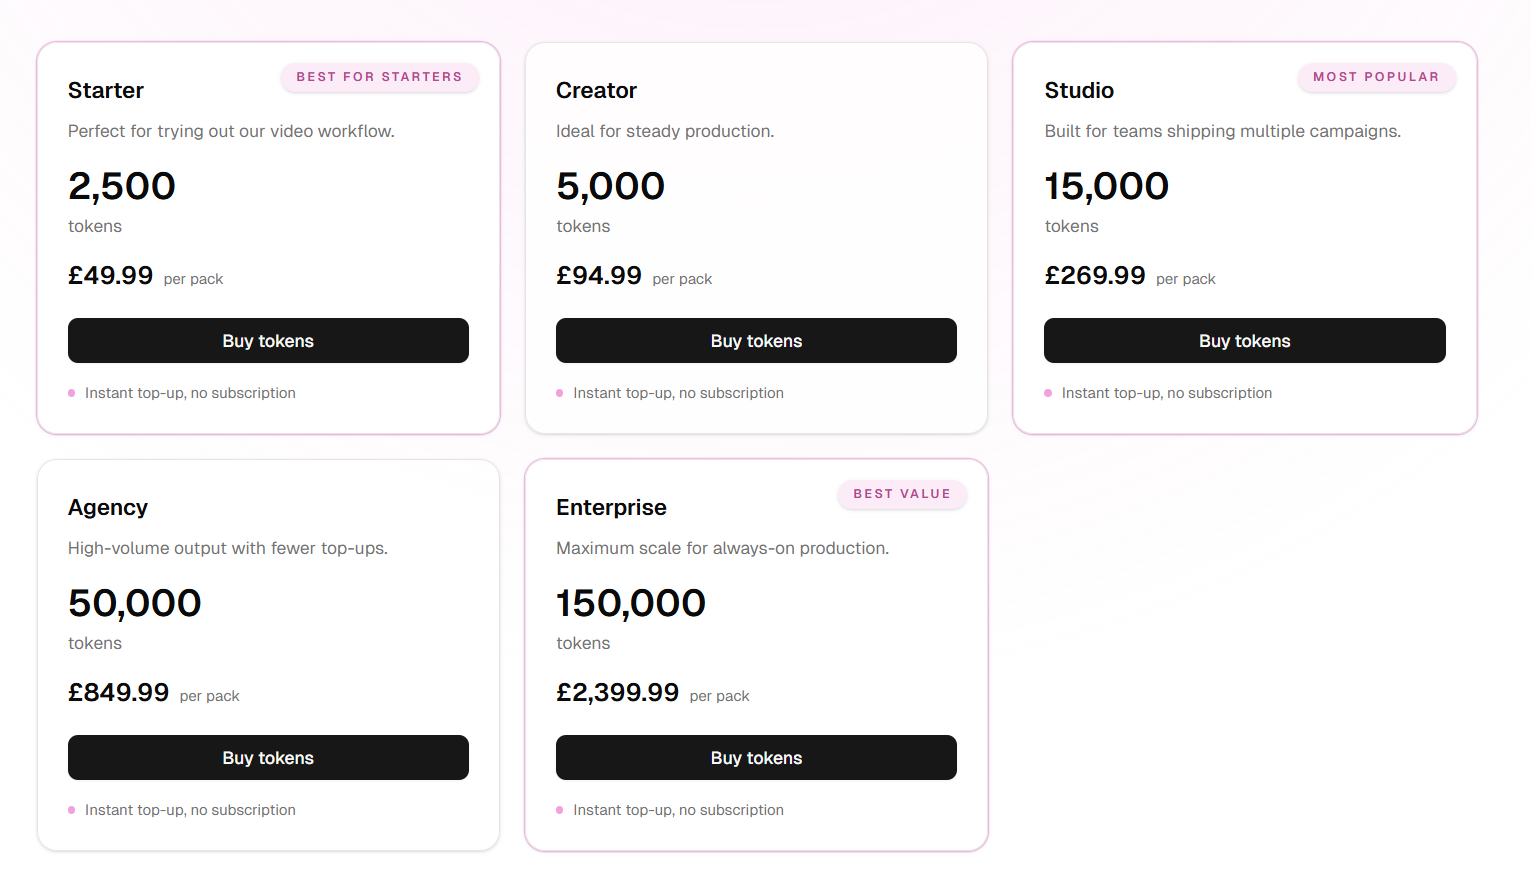This screenshot has width=1531, height=892.
Task: Select the Creator plan heading
Action: pos(596,91)
